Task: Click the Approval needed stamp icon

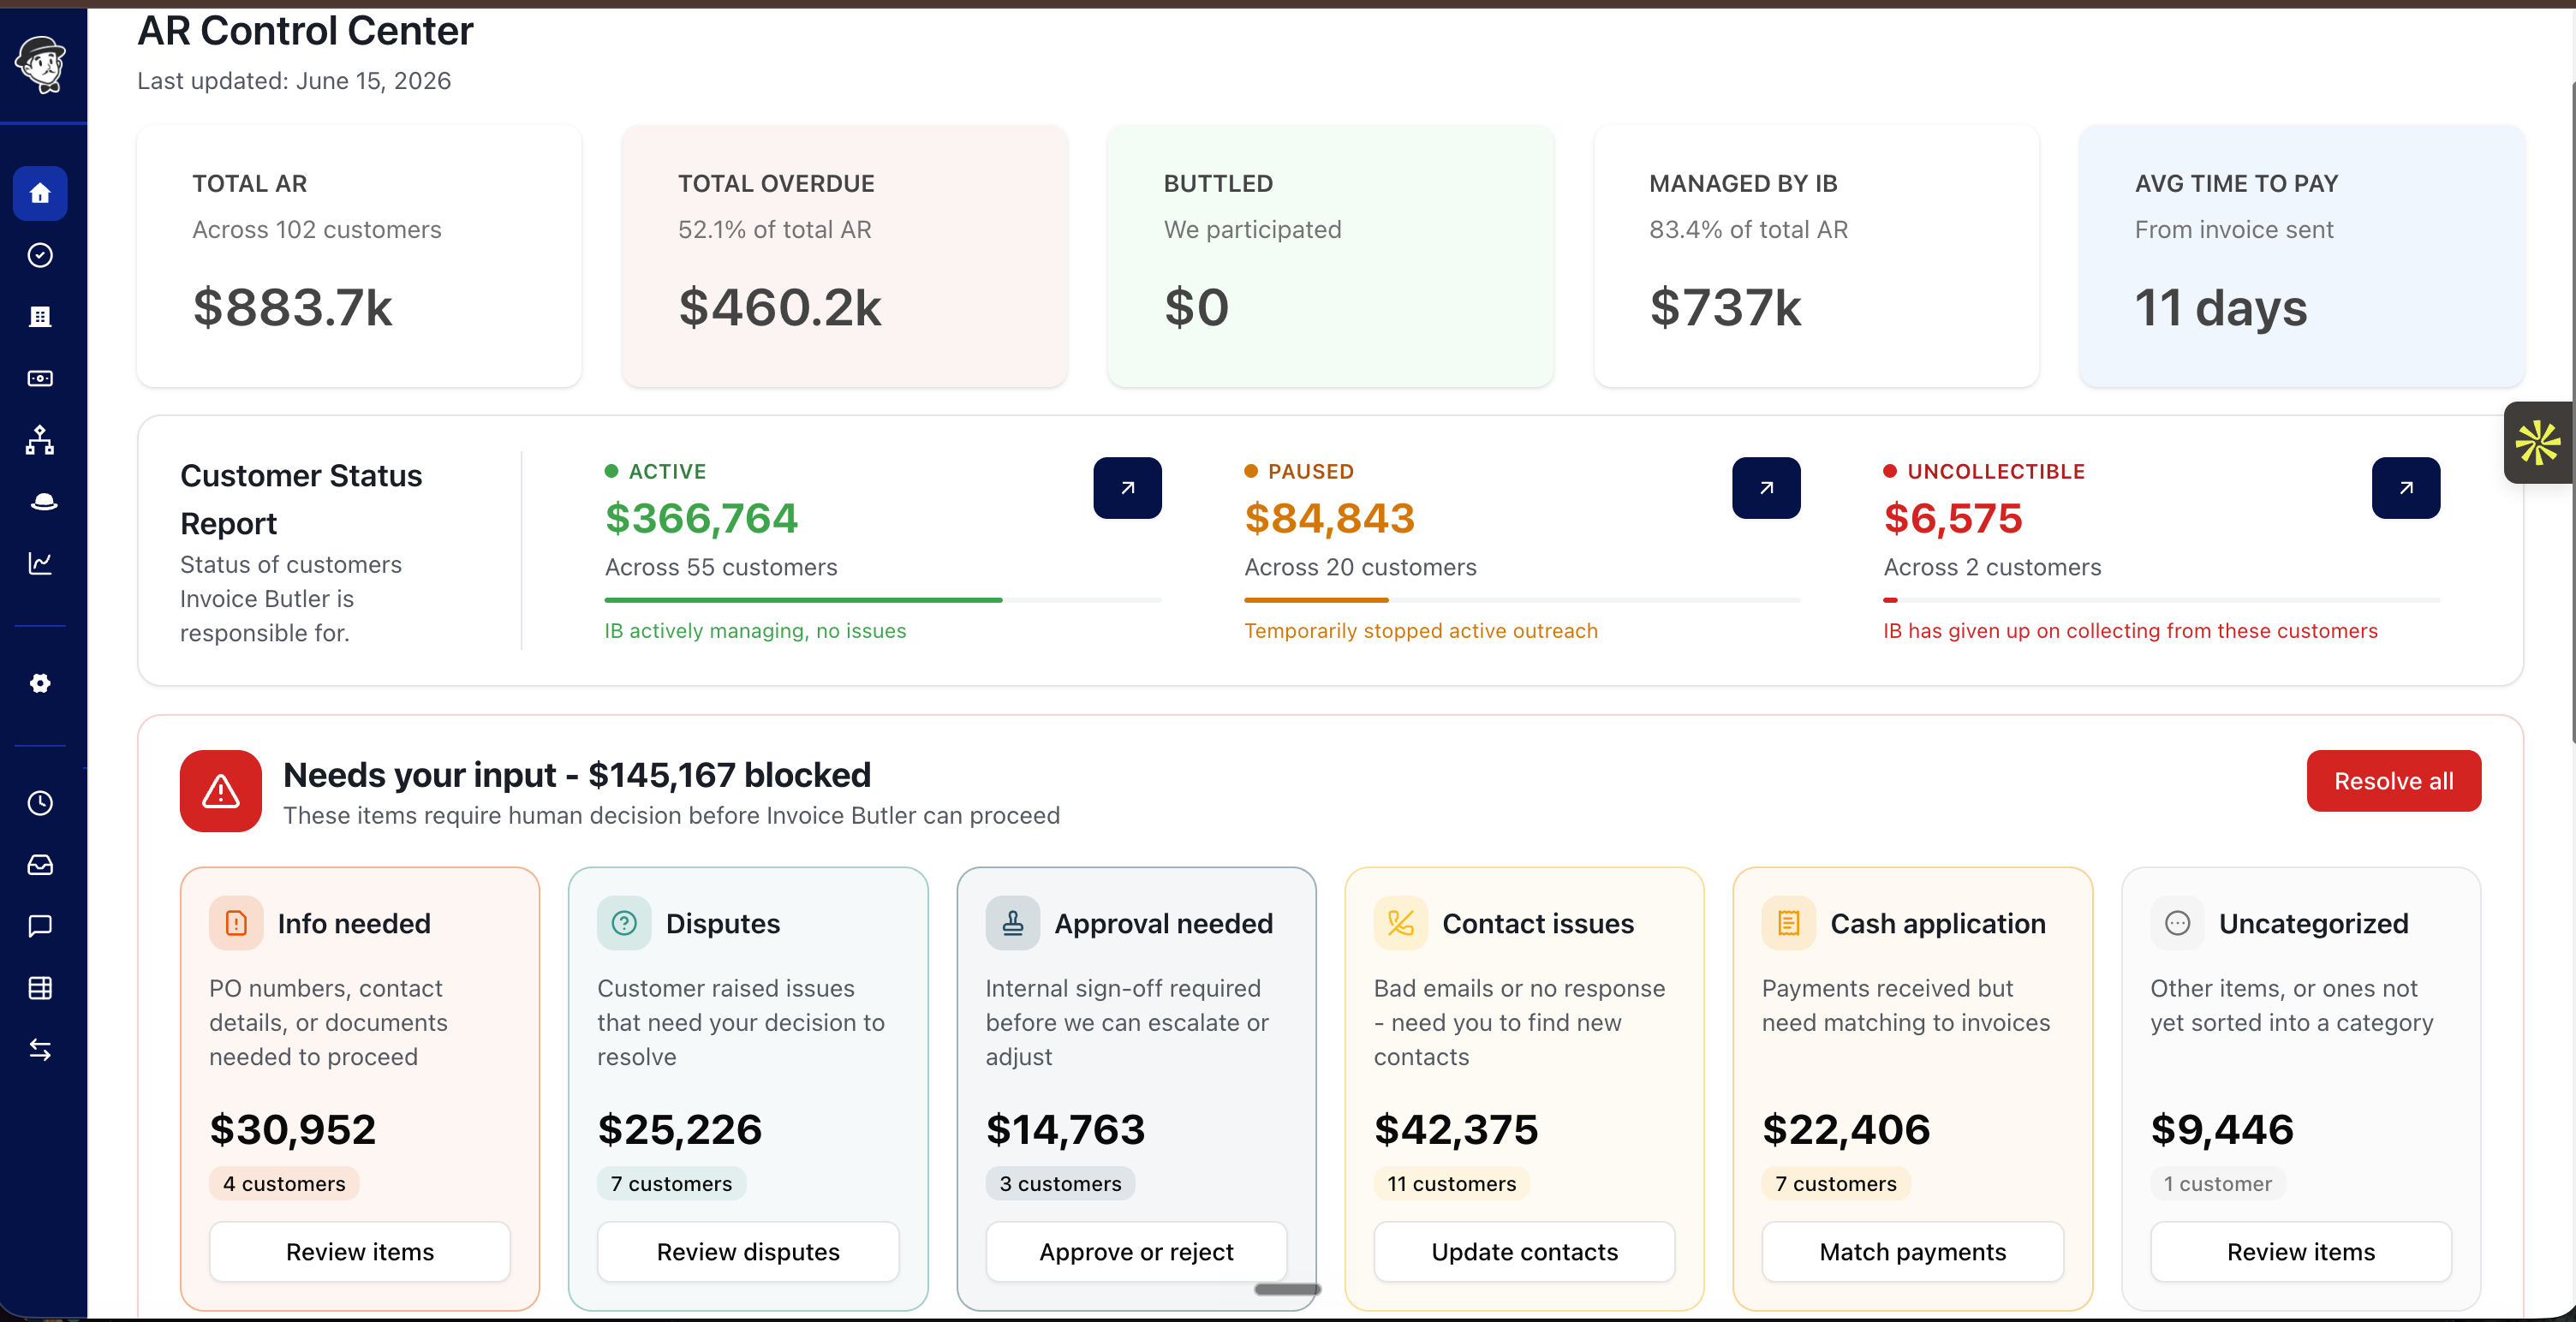Action: pos(1012,923)
